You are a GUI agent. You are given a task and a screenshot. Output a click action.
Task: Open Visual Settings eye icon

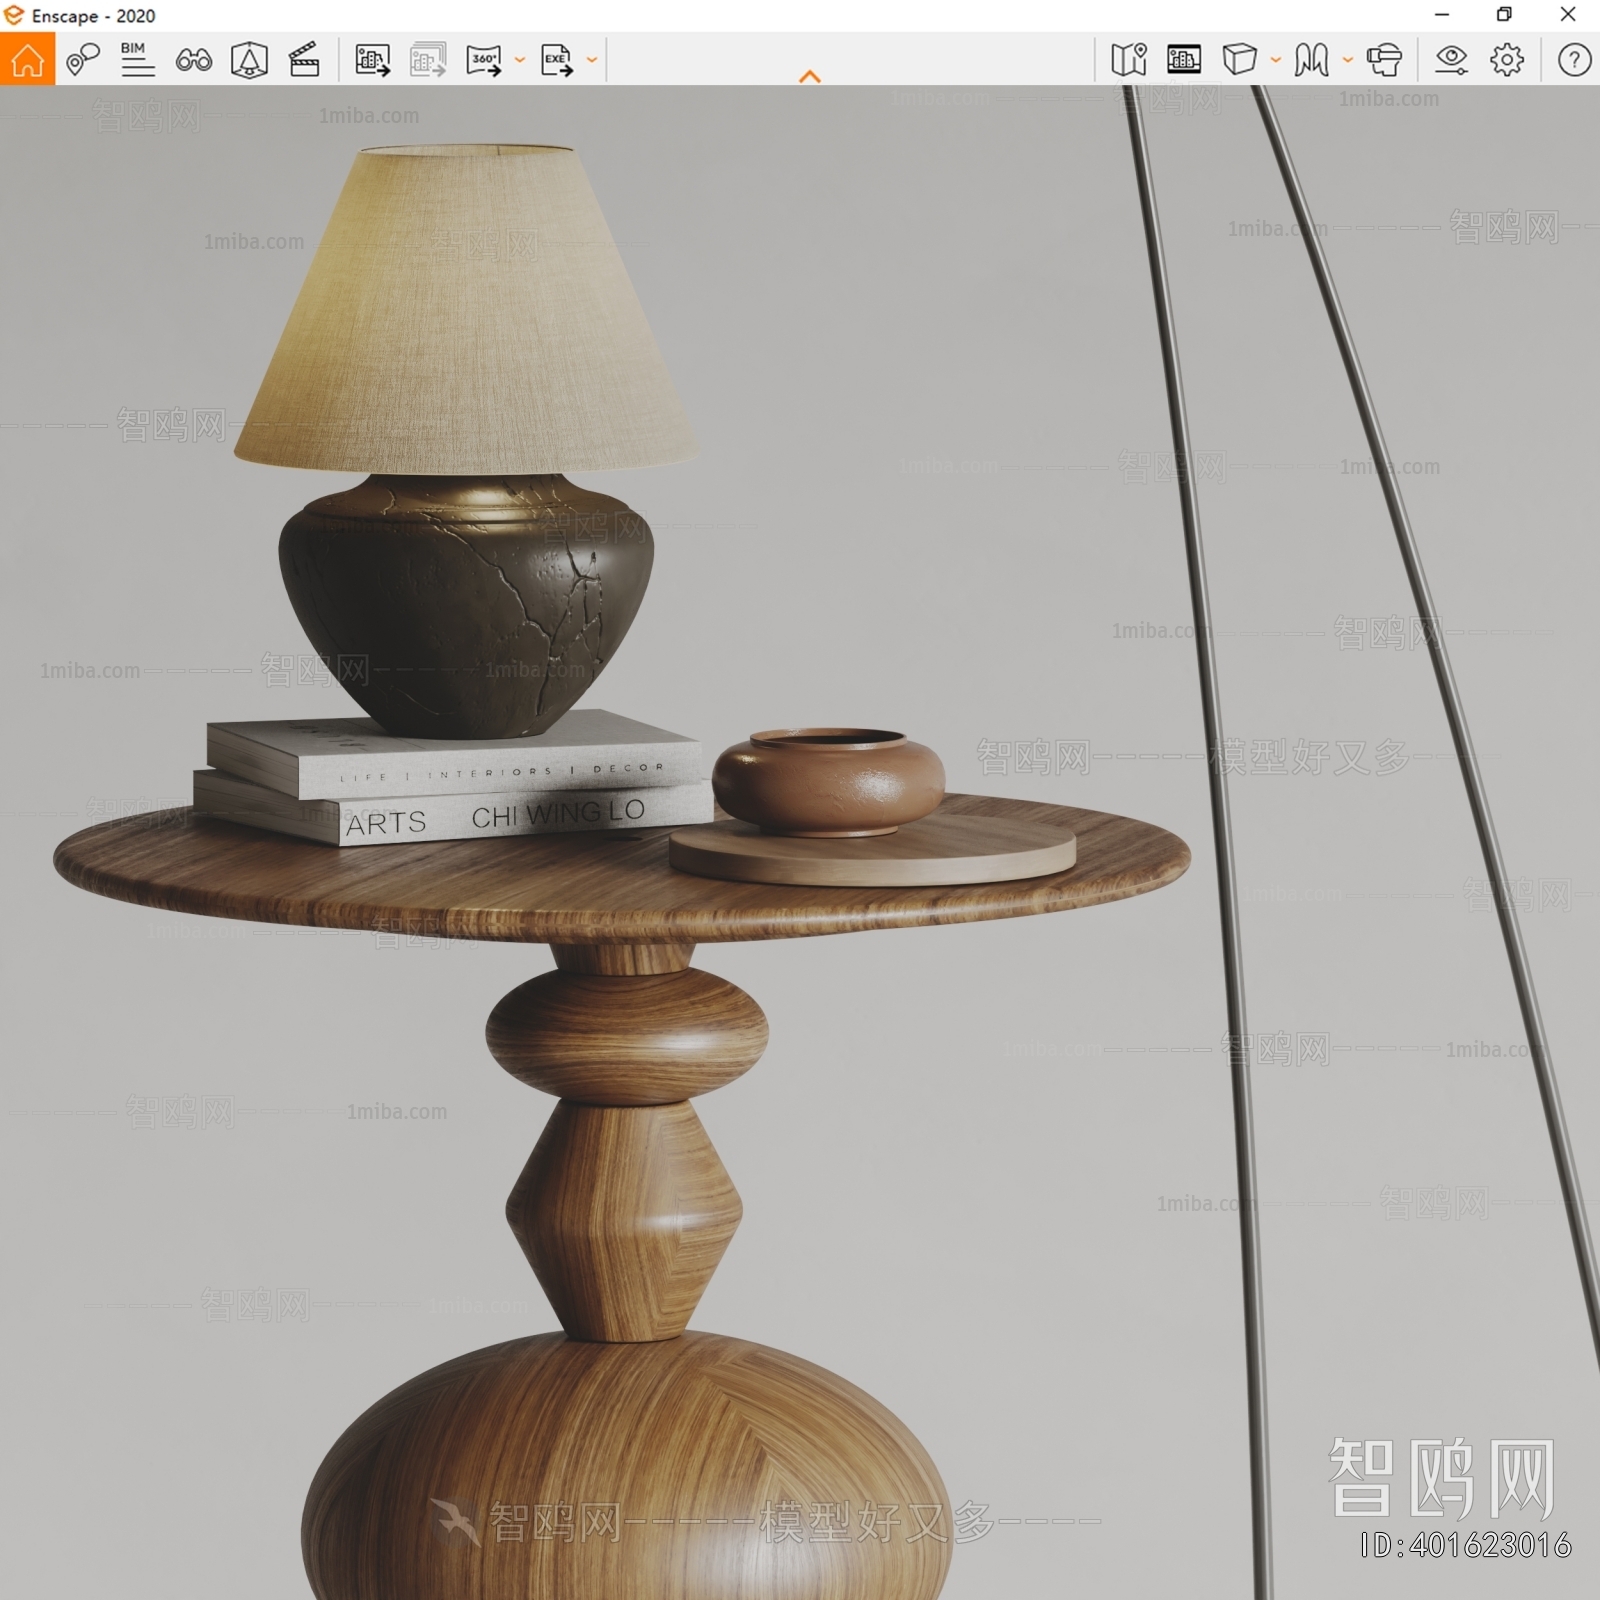coord(1451,60)
